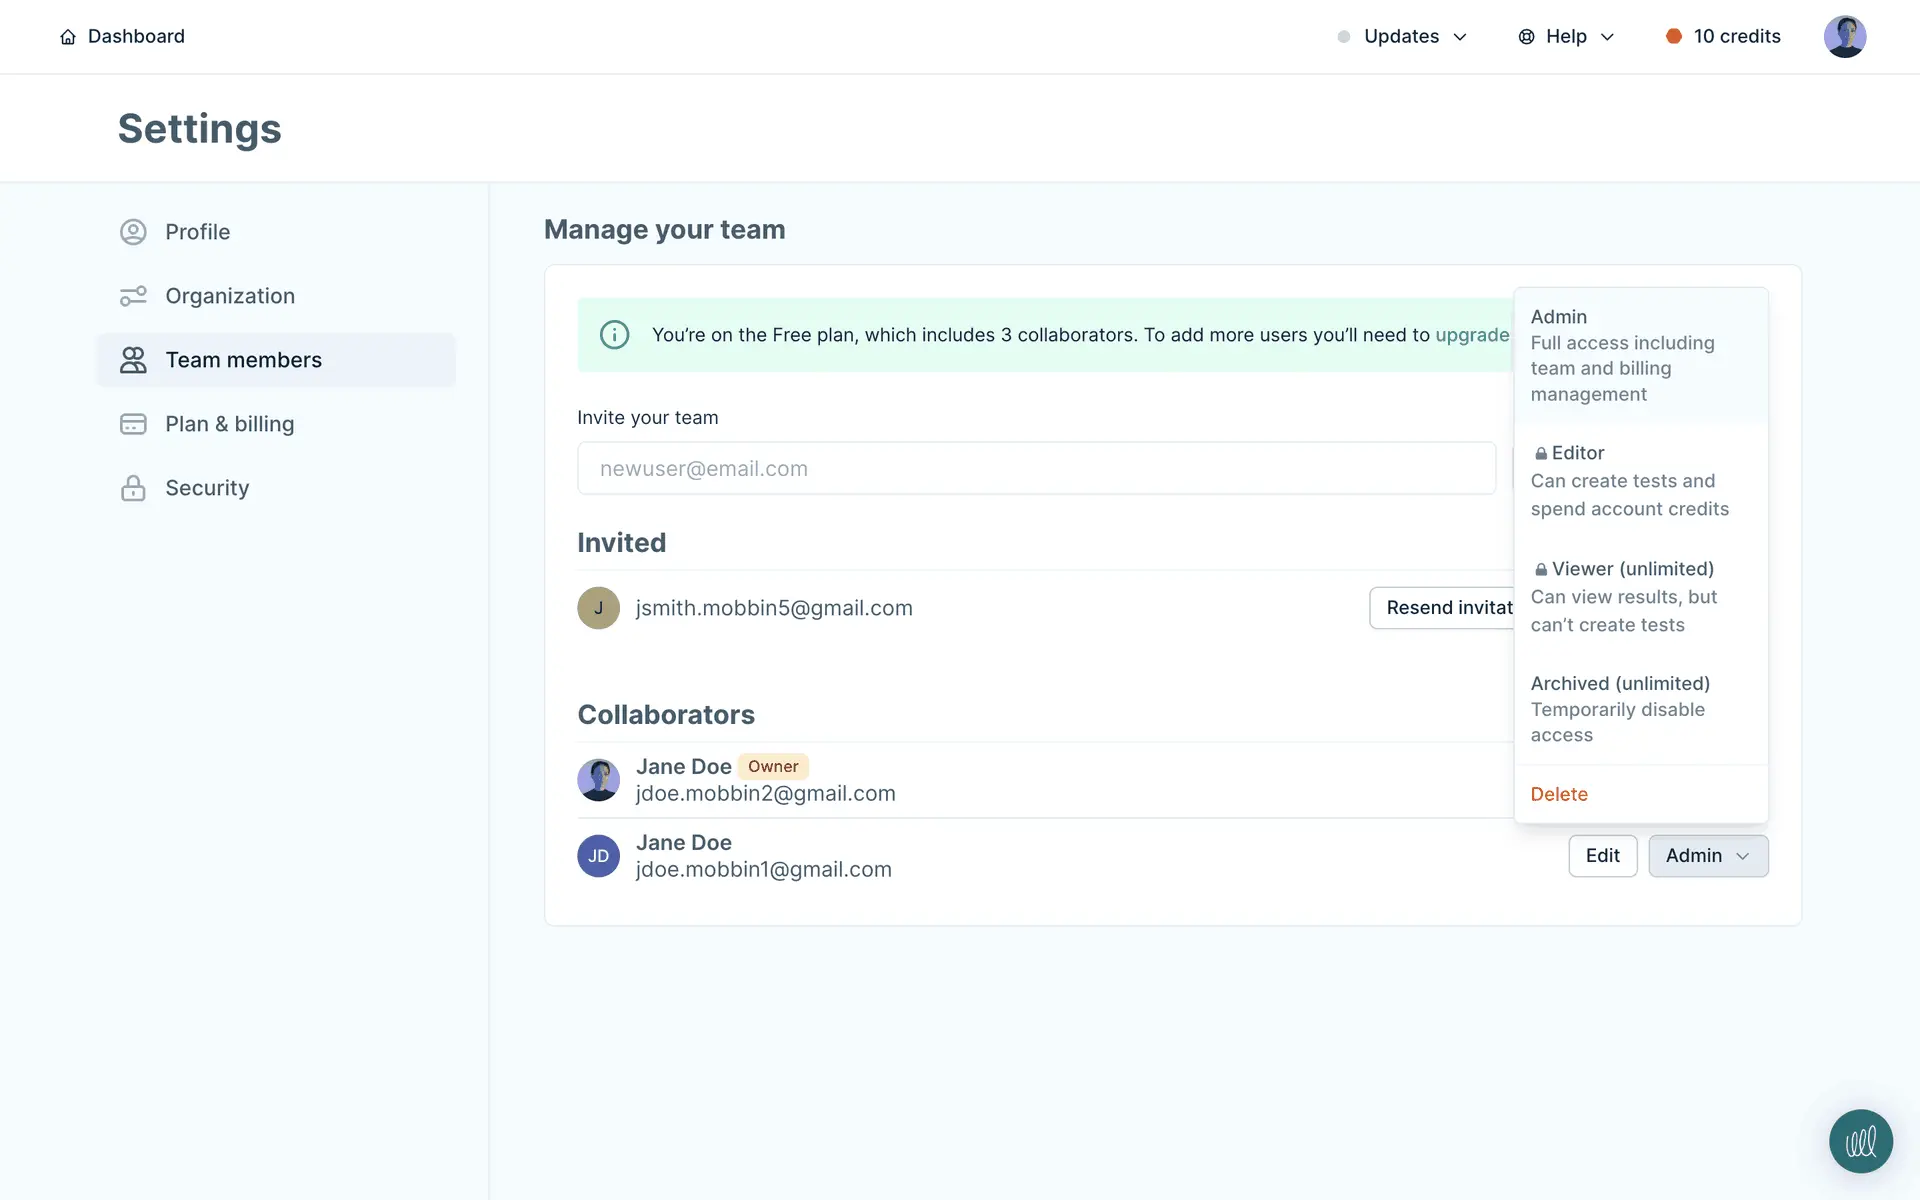Expand the Updates dropdown

[x=1402, y=37]
